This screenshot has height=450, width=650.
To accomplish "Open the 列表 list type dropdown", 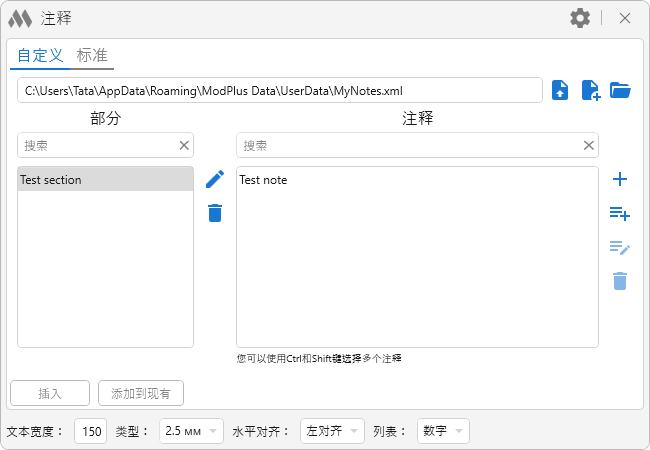I will (443, 432).
